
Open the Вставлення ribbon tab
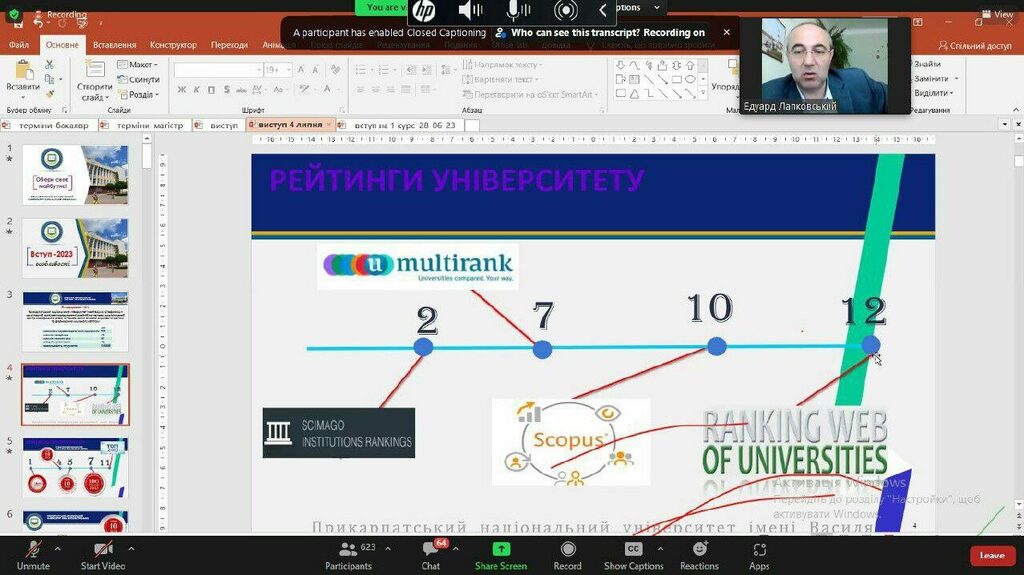click(x=114, y=45)
